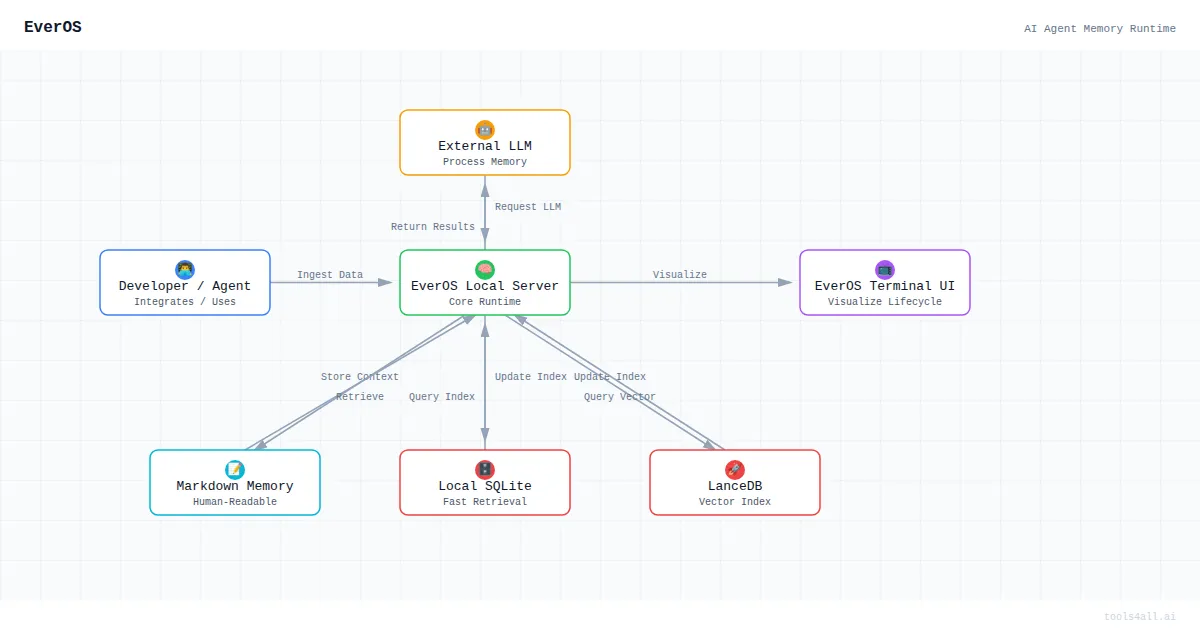Screen dimensions: 1200x630
Task: Select the "EverOS Terminal UI" node title
Action: (x=885, y=286)
